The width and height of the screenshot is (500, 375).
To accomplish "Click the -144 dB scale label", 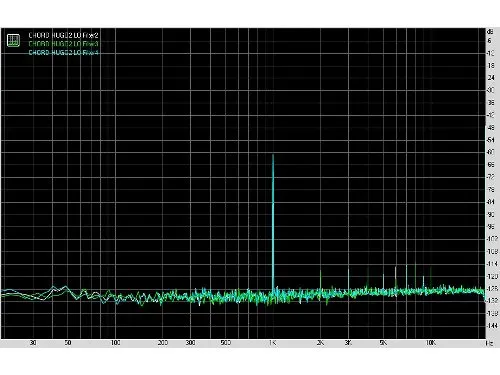I will 492,325.
